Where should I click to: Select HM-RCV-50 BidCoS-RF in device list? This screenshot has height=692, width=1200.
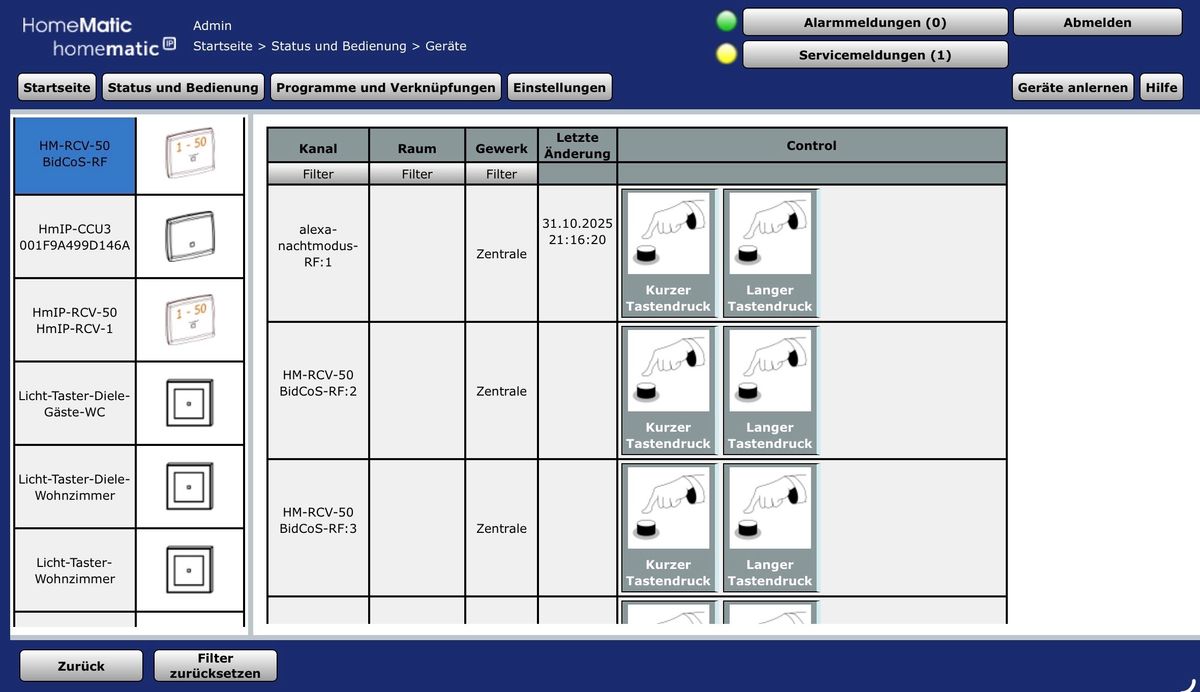pyautogui.click(x=75, y=154)
